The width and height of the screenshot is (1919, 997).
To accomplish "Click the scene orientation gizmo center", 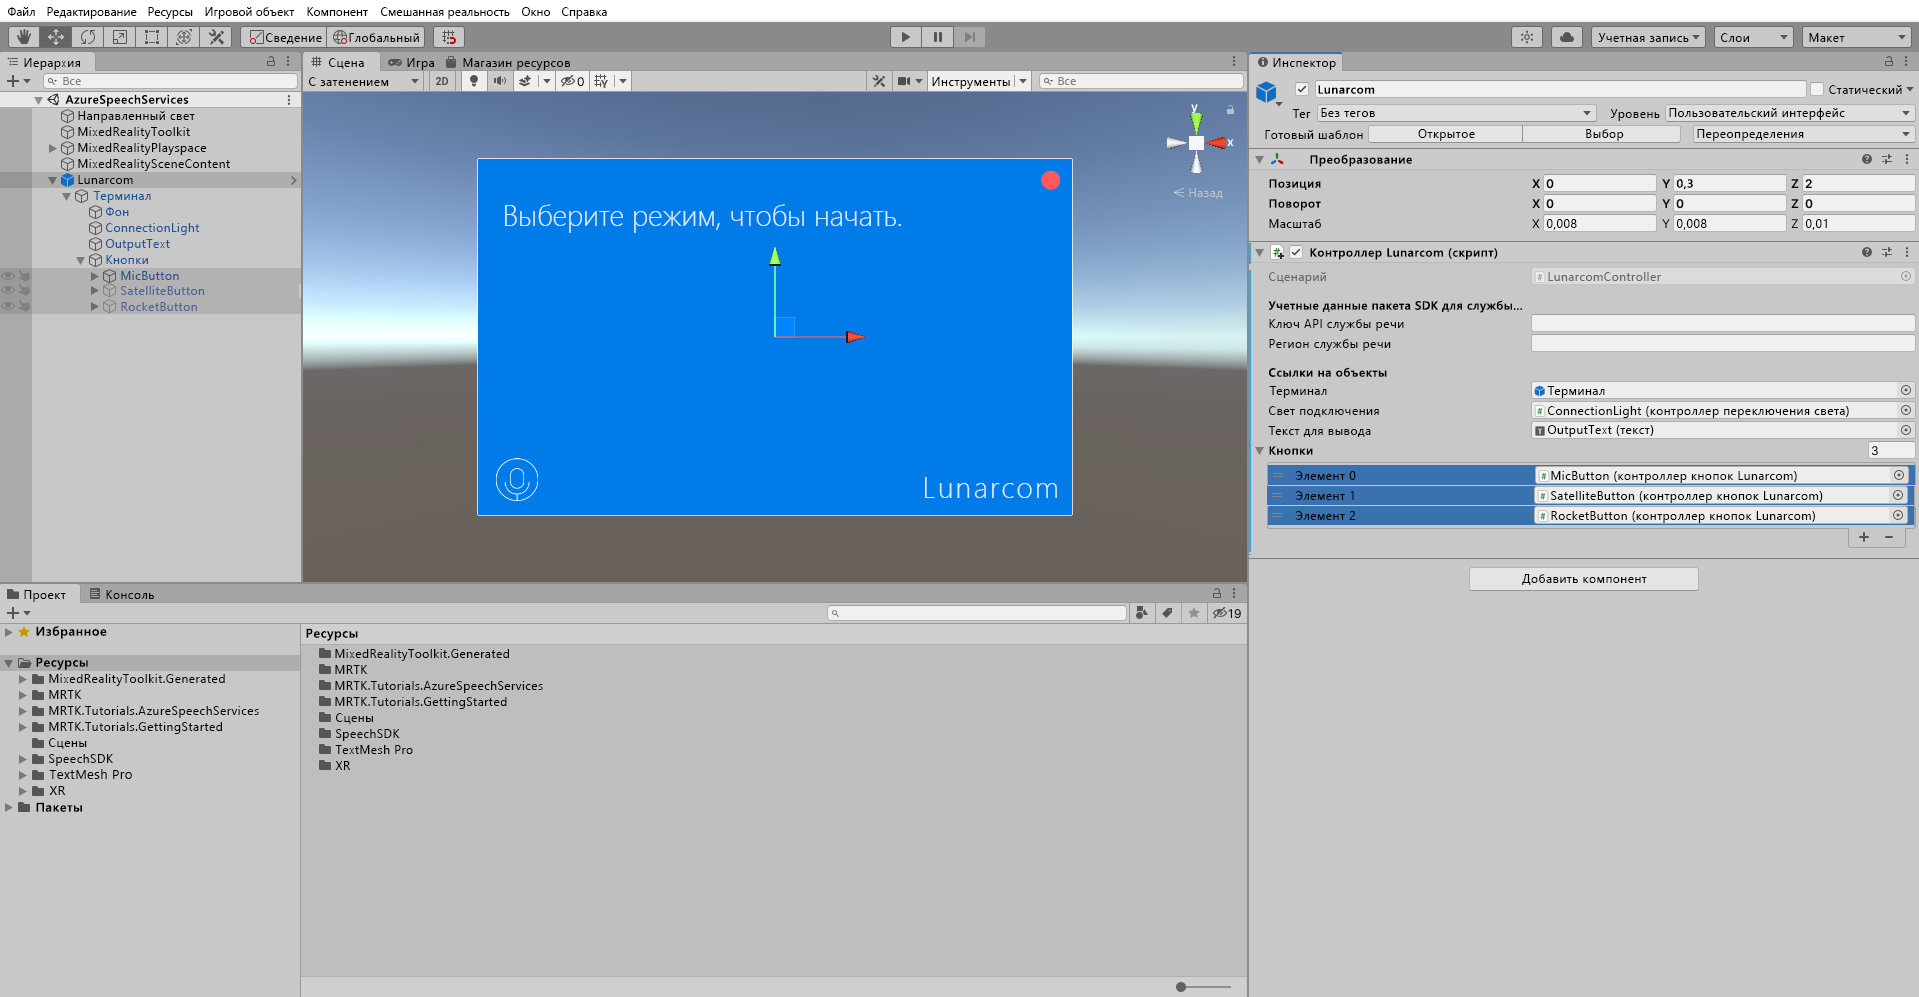I will click(1196, 143).
